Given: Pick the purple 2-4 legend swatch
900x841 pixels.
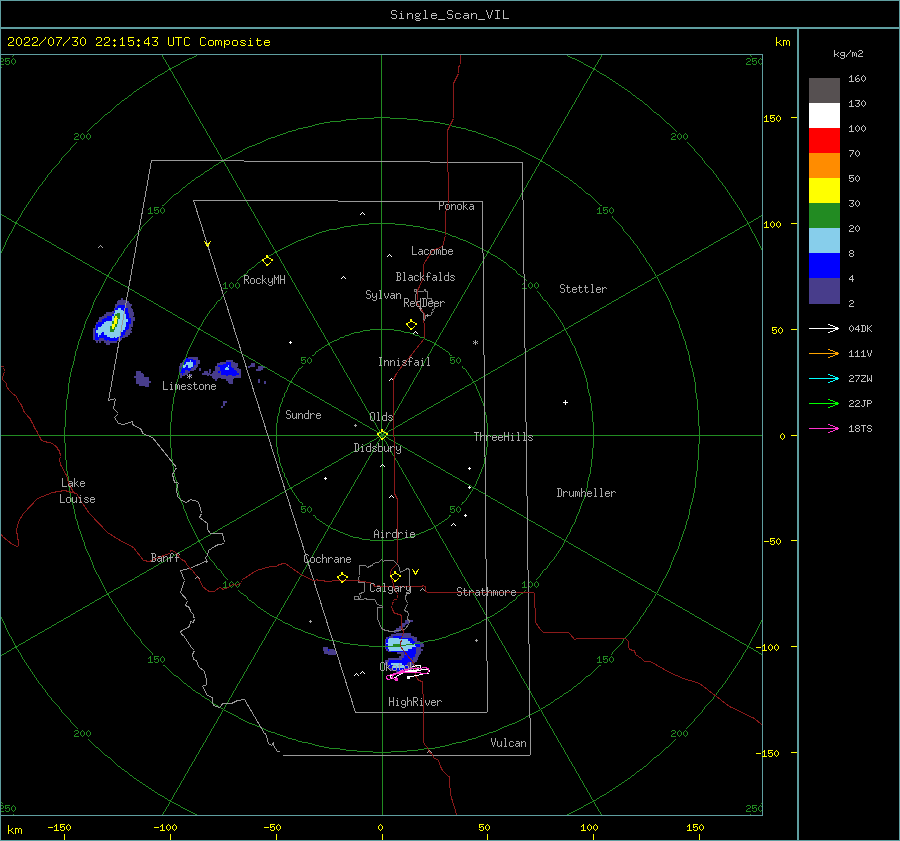Looking at the screenshot, I should (x=824, y=291).
